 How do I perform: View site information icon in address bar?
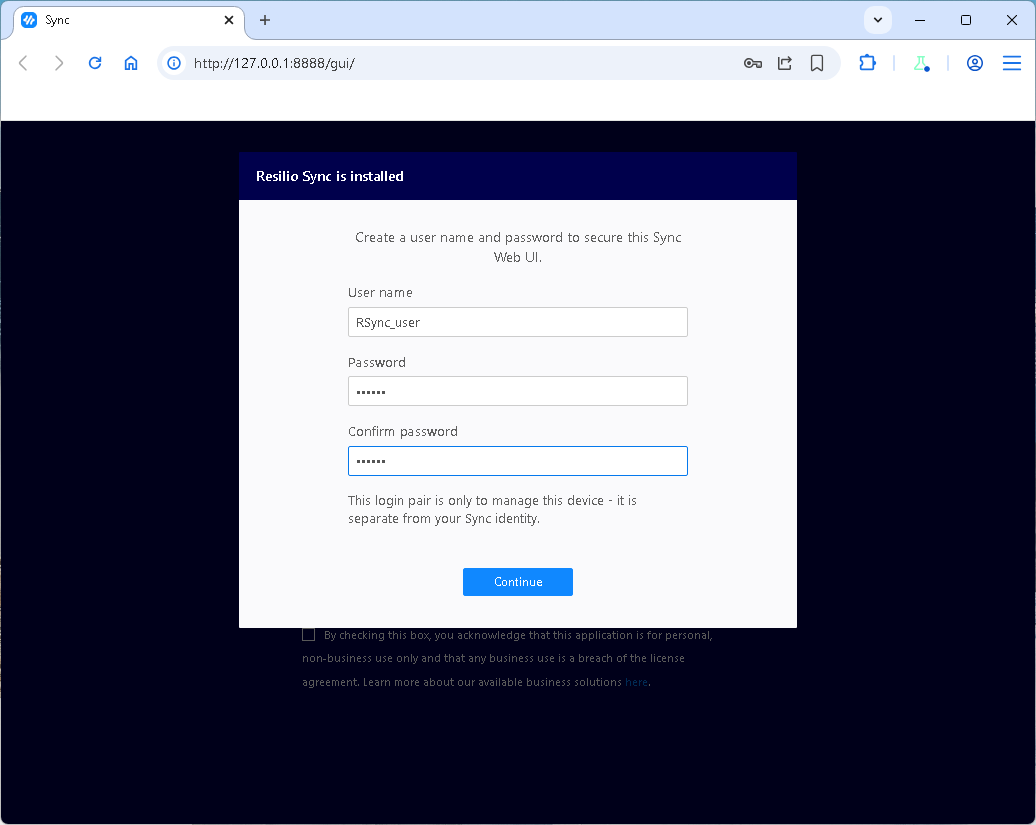[174, 63]
